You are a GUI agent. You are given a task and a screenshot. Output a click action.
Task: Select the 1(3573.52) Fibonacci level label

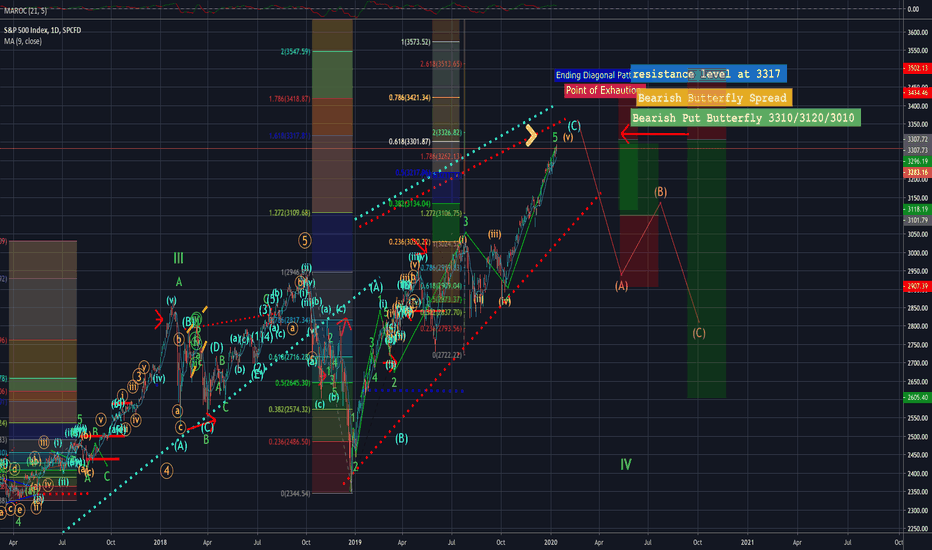(415, 42)
